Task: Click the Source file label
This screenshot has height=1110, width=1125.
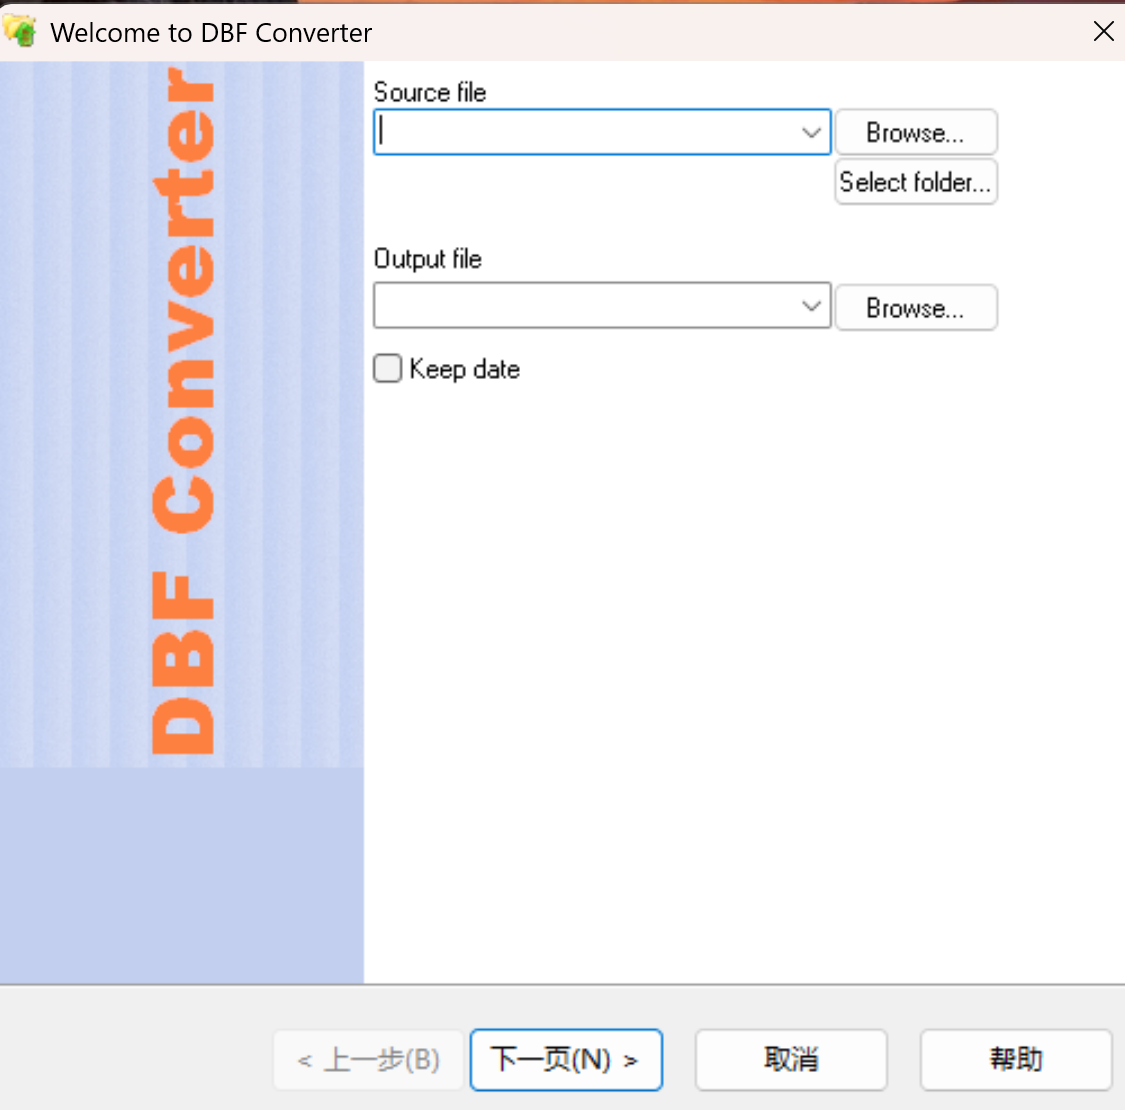Action: (x=430, y=93)
